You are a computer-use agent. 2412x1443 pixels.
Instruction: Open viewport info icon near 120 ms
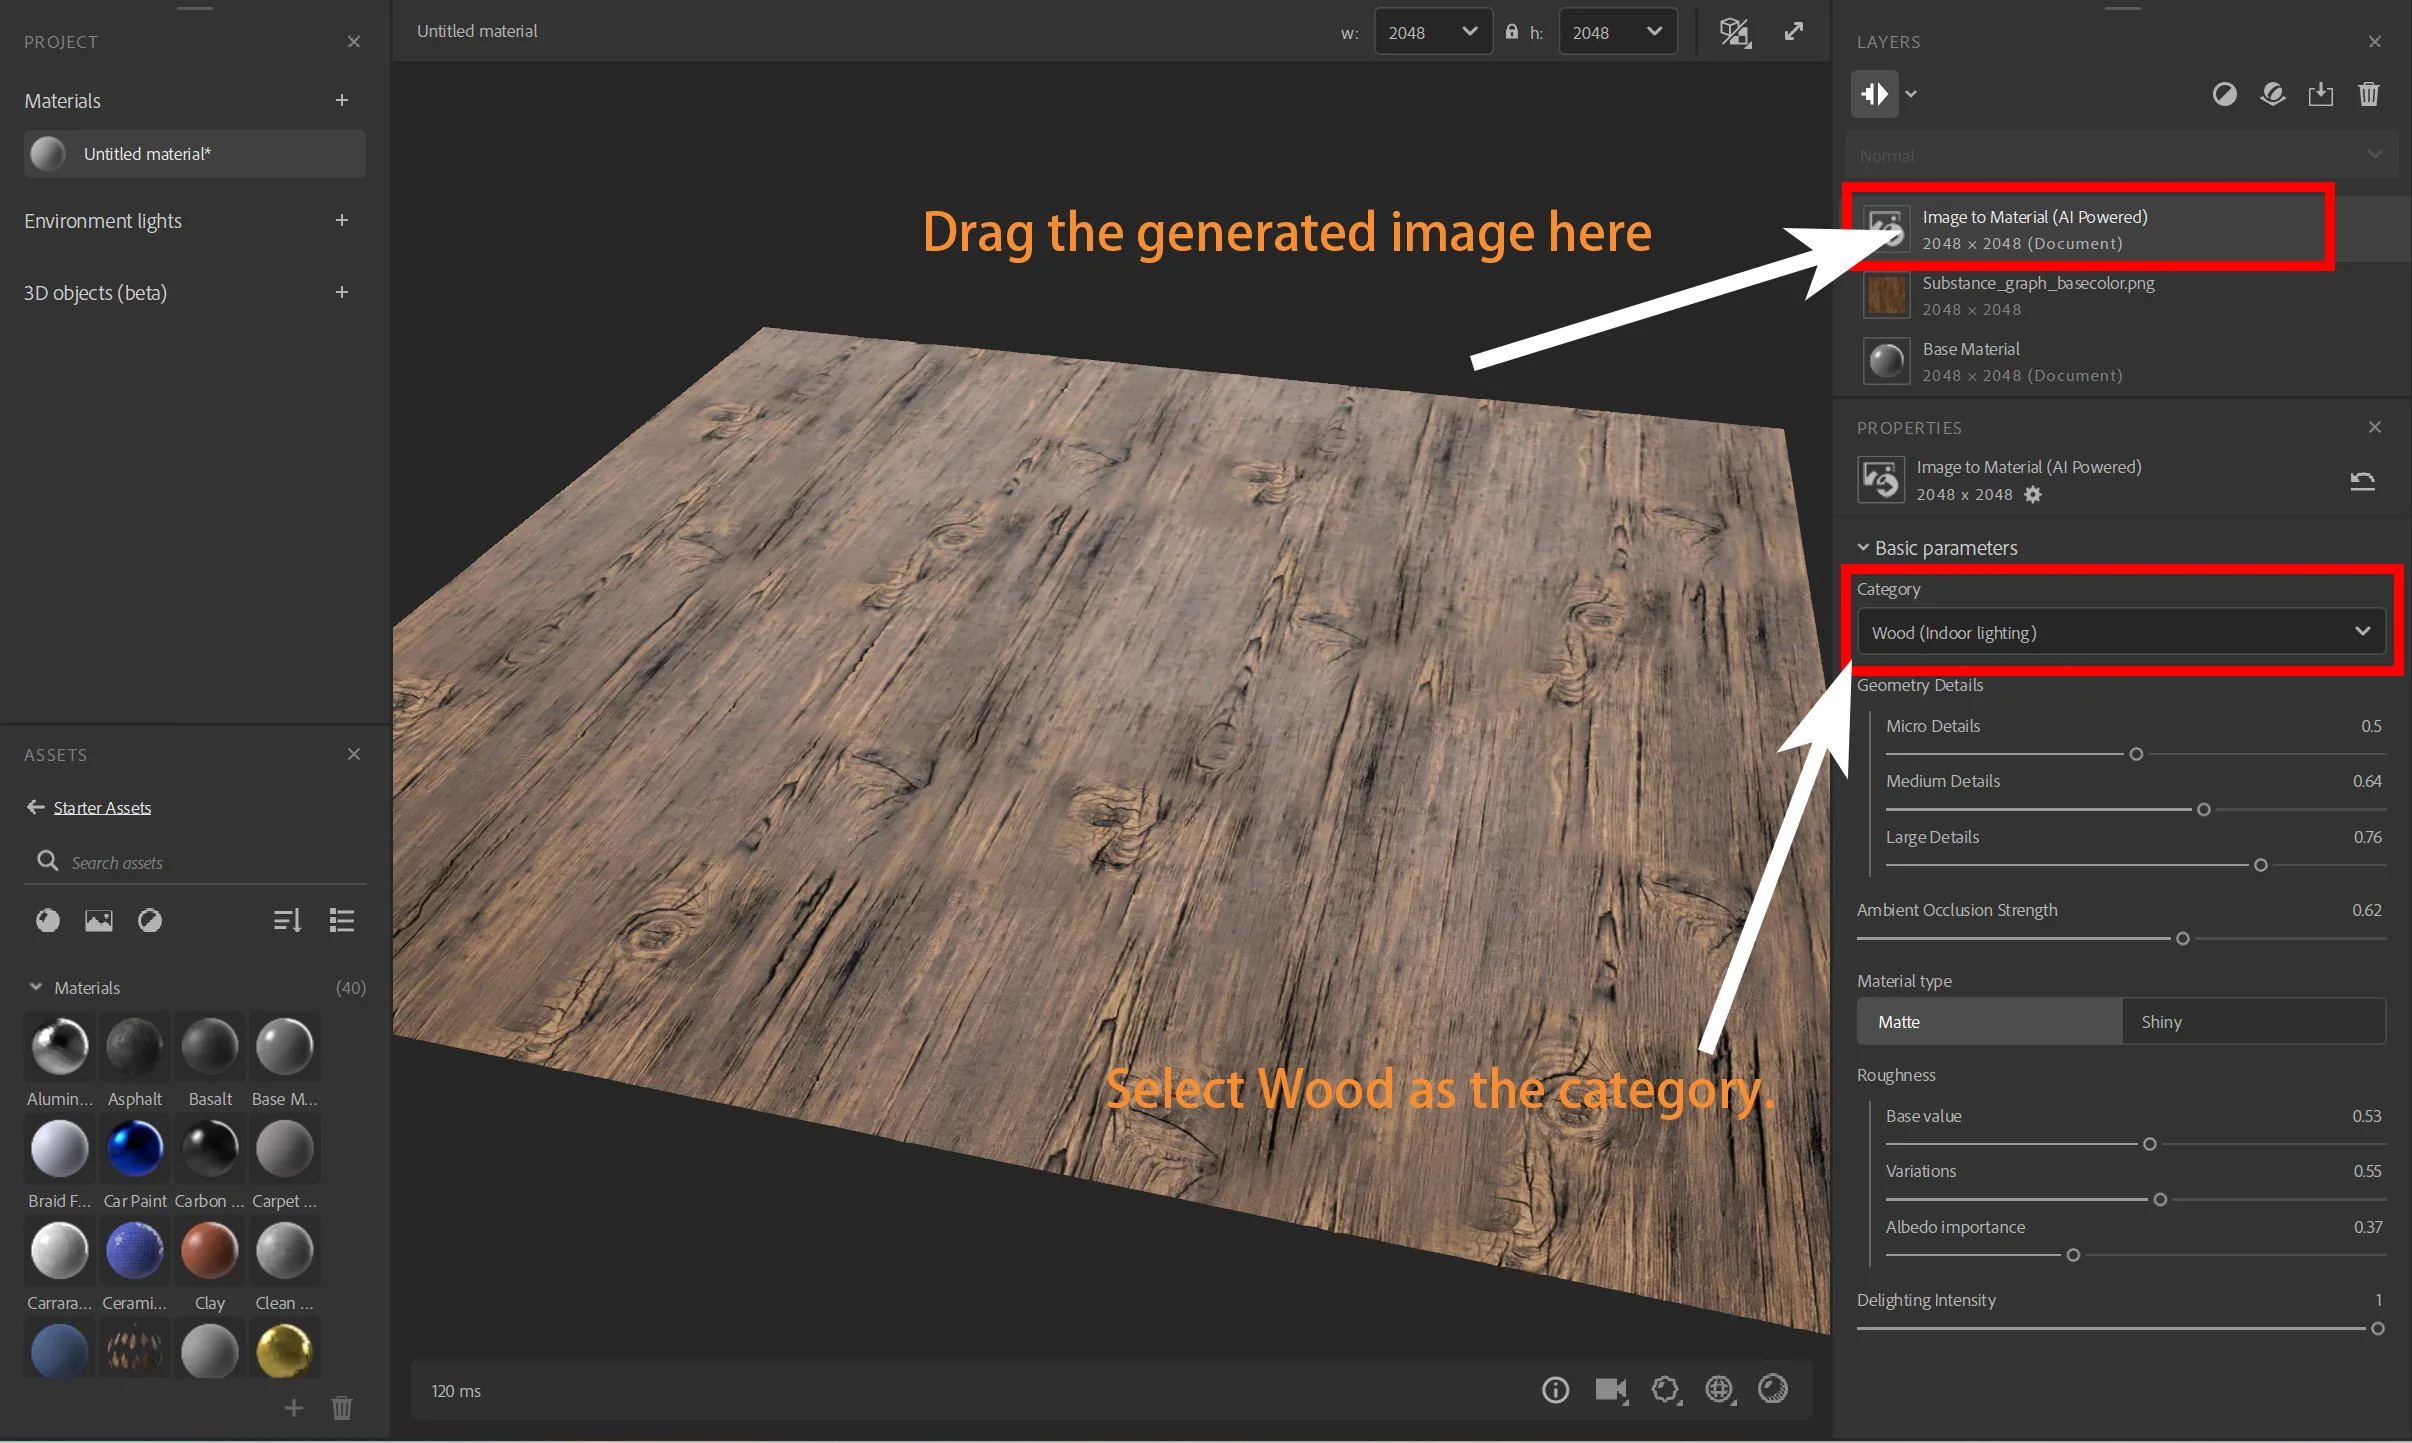coord(1555,1389)
